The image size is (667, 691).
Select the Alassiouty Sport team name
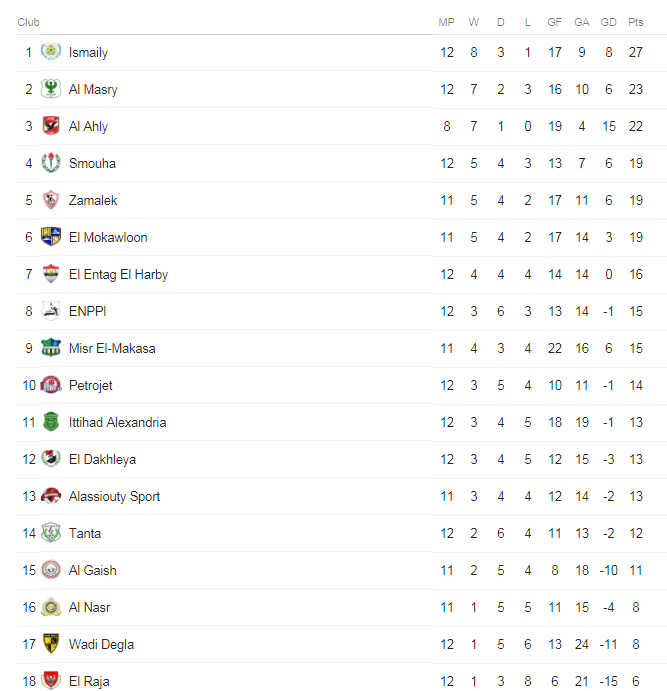click(114, 496)
